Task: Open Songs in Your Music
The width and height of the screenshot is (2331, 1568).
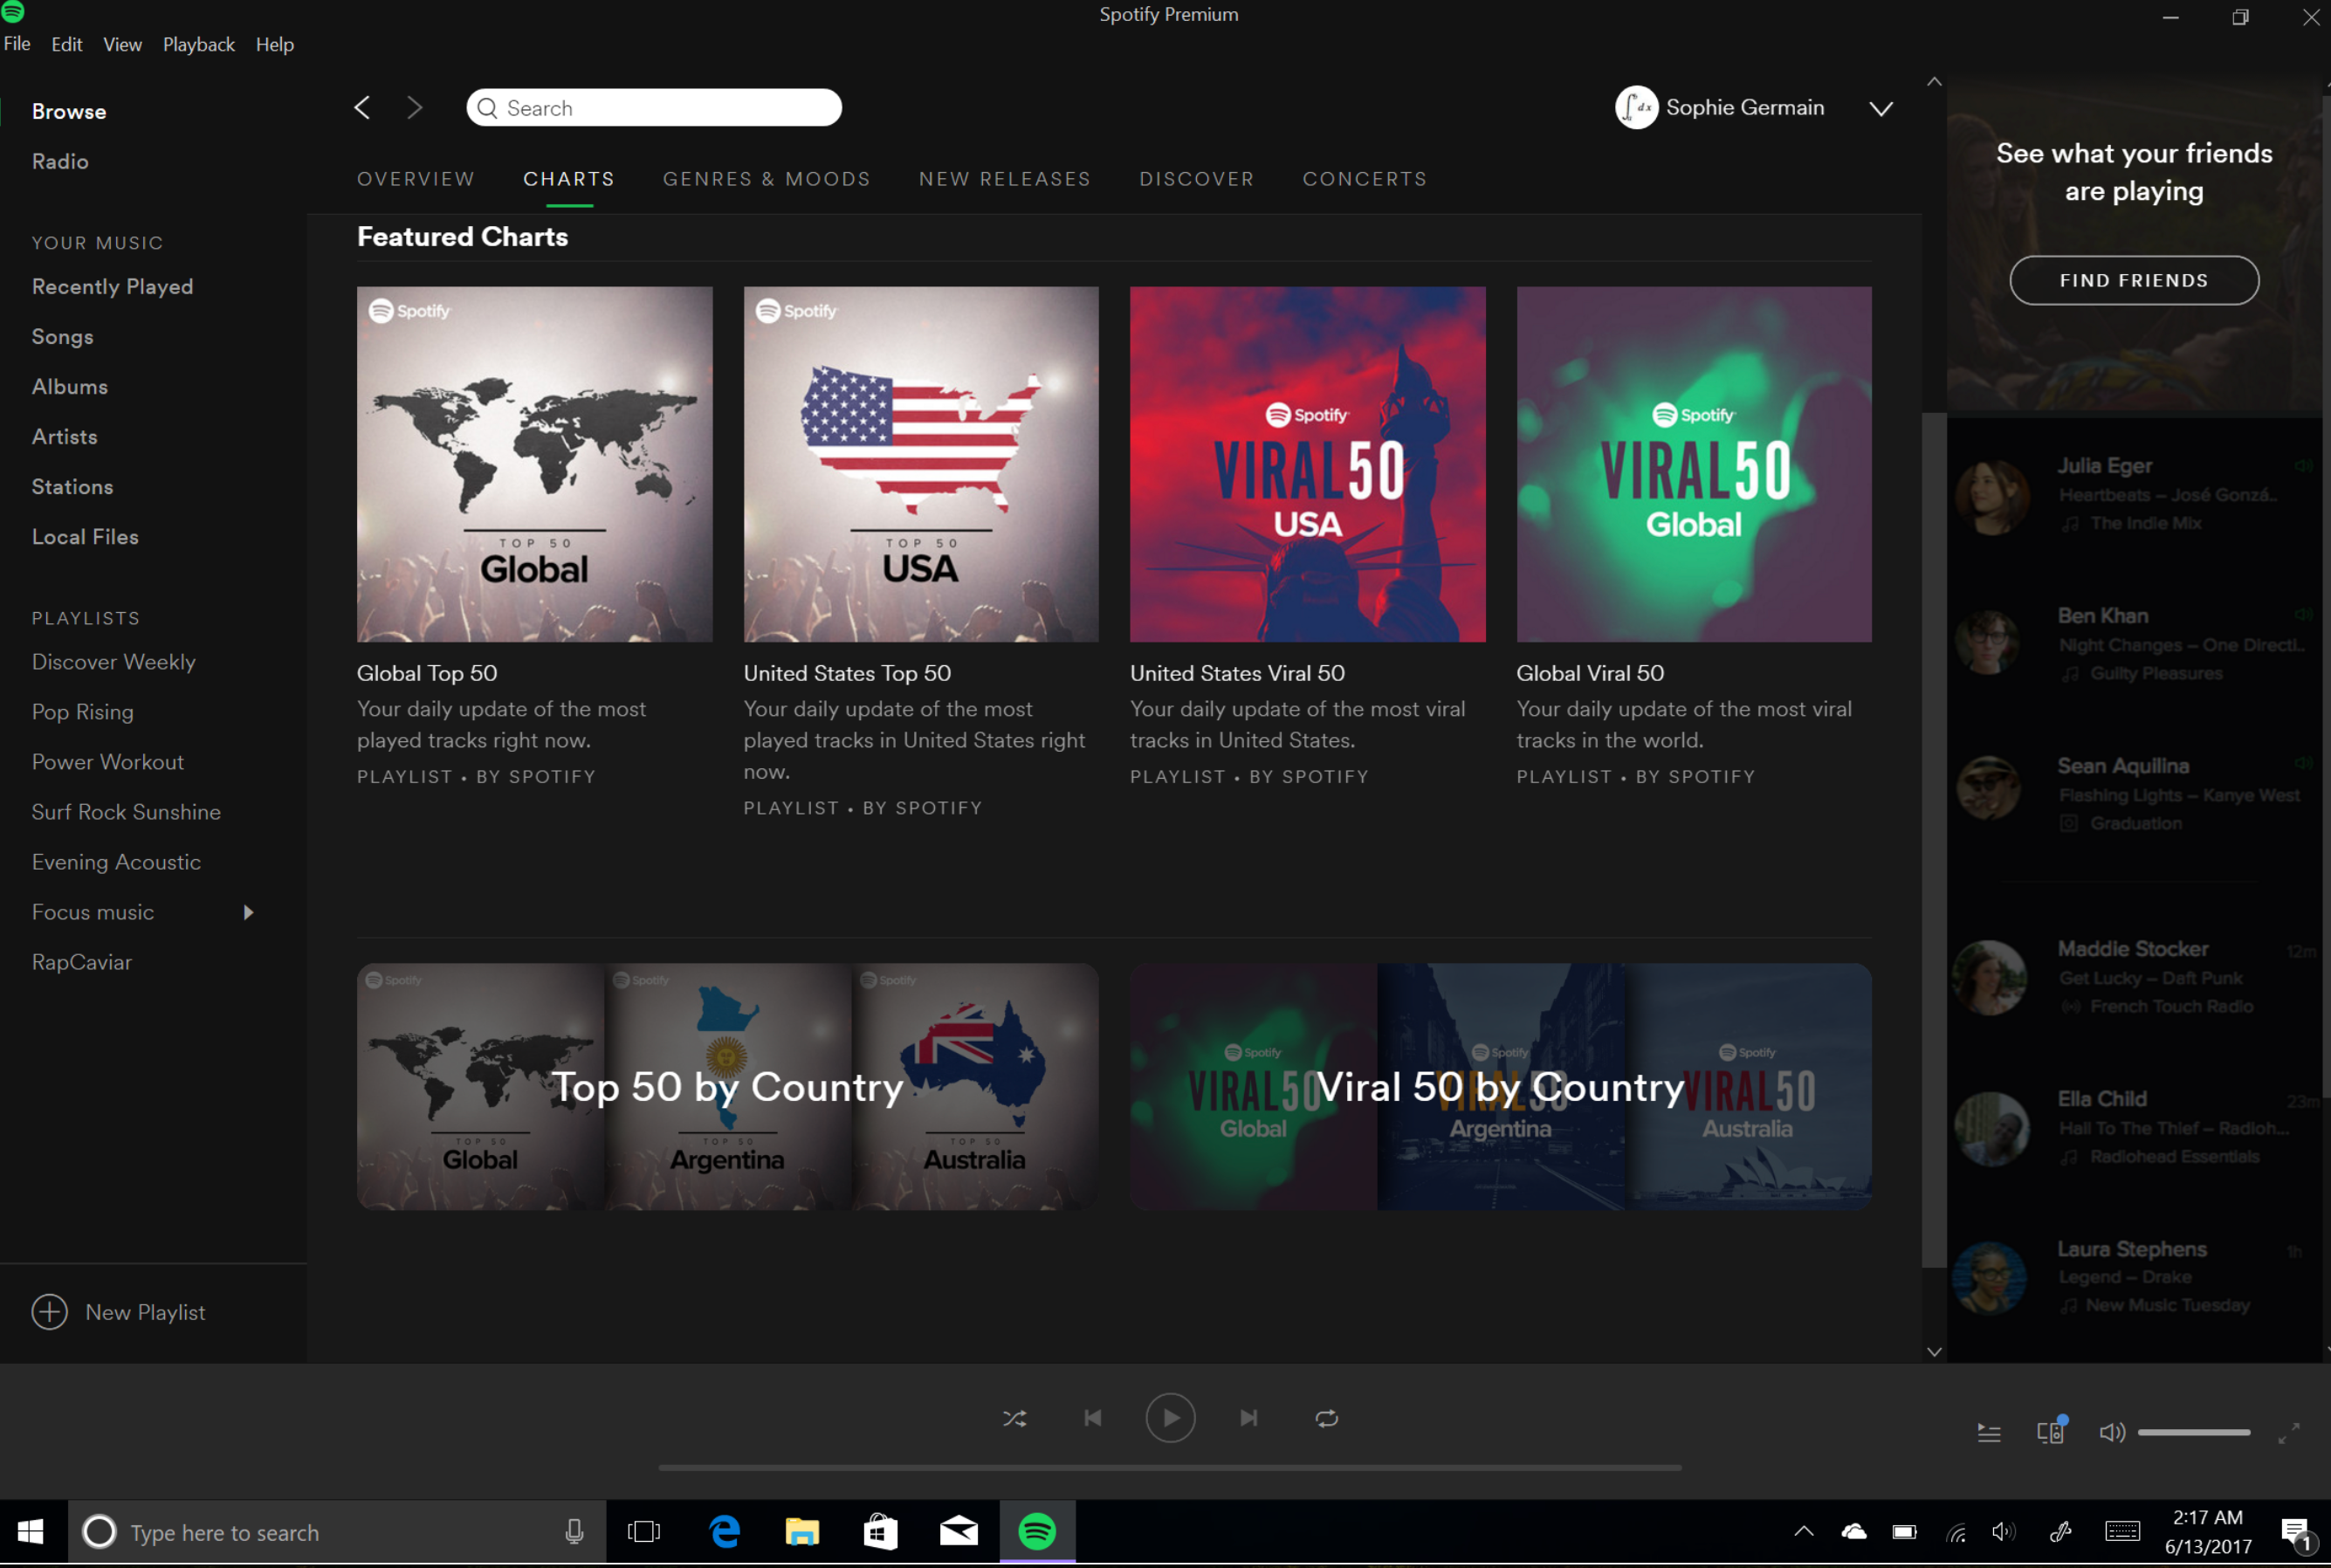Action: point(62,336)
